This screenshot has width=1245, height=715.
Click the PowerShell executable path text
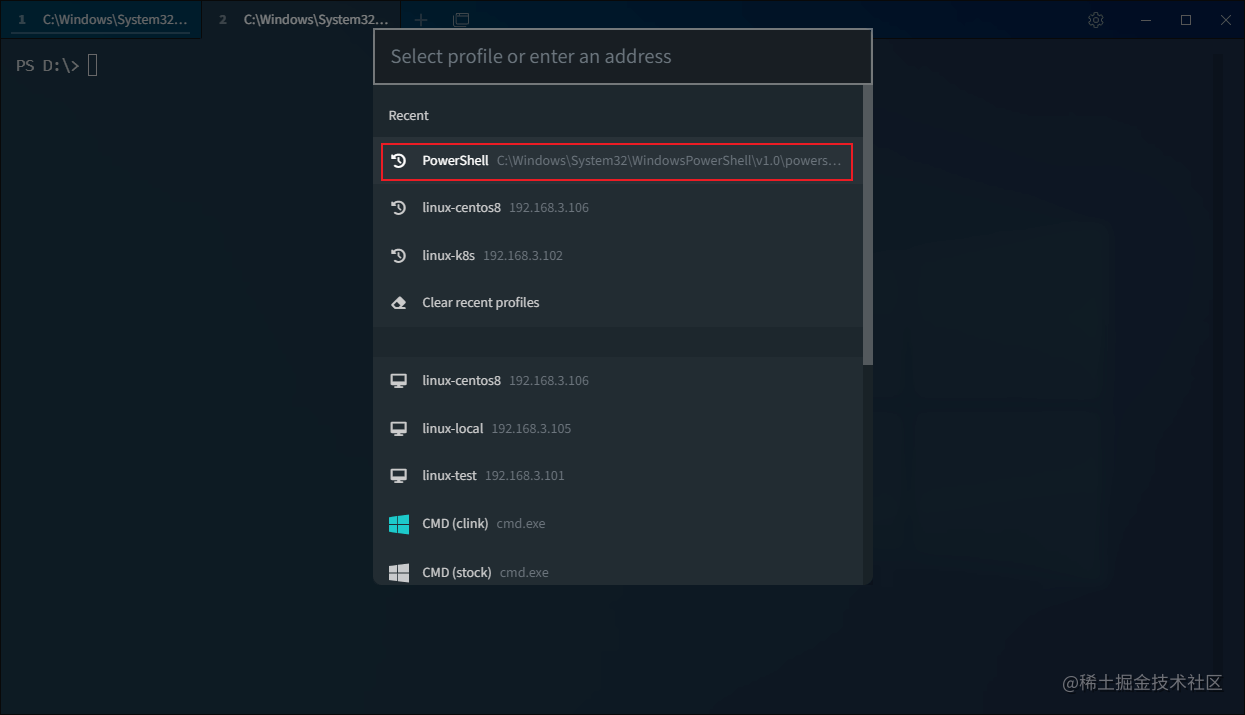[x=669, y=161]
